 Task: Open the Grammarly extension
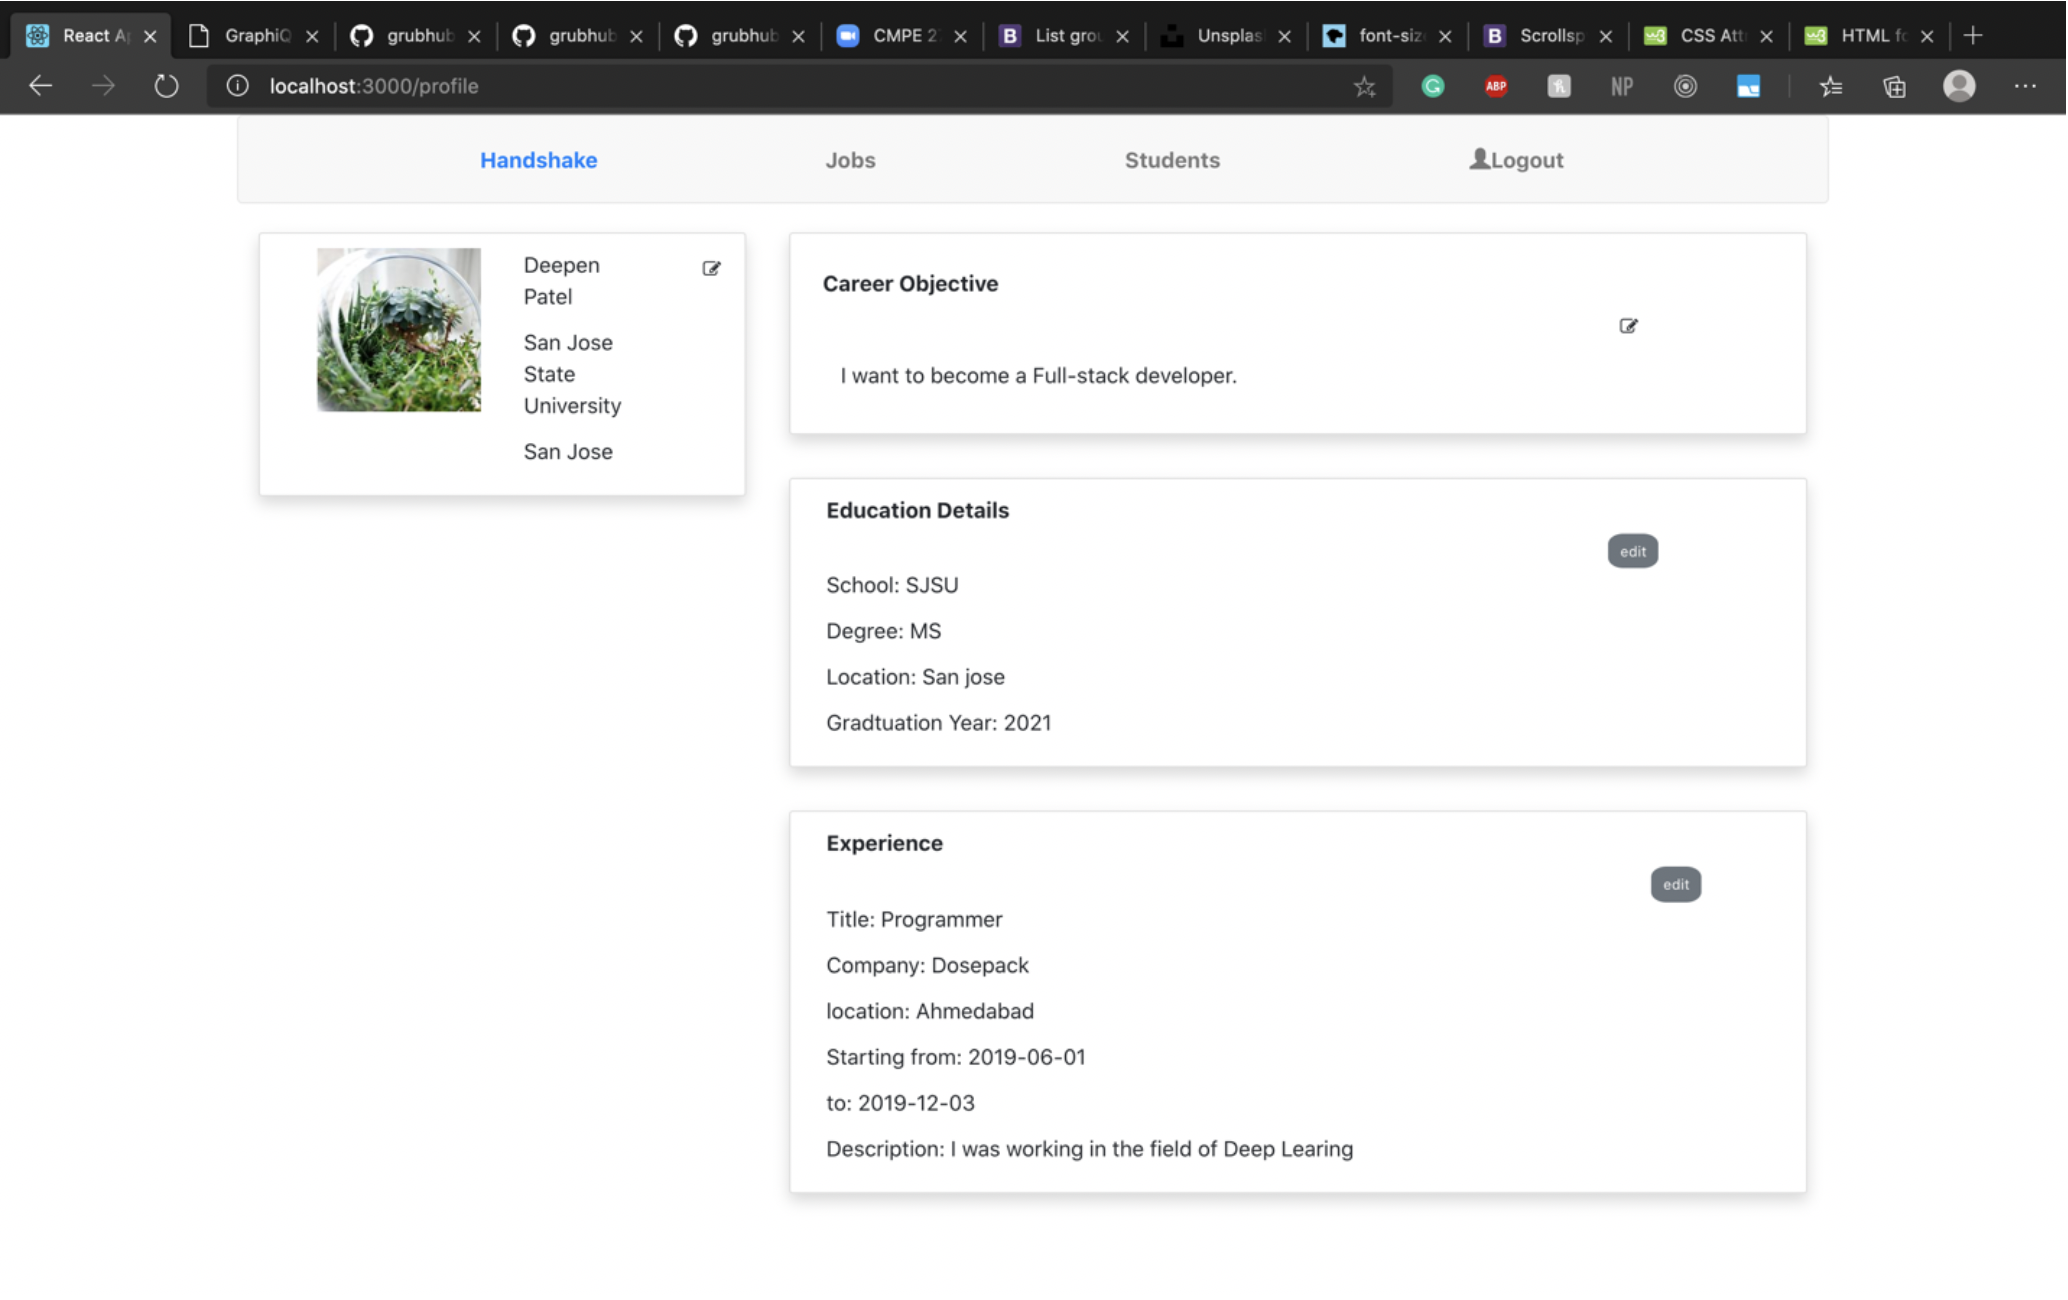pyautogui.click(x=1432, y=86)
